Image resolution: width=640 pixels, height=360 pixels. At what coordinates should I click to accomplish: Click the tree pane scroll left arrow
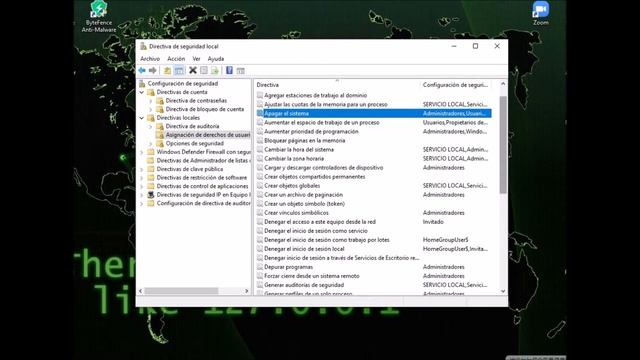tap(141, 291)
